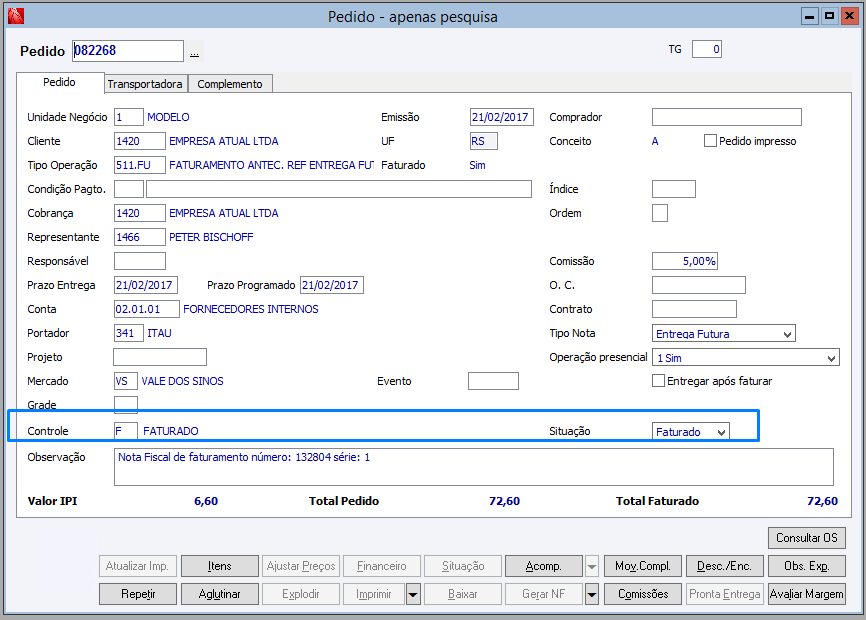Click the Consultar OS button
This screenshot has width=866, height=620.
click(806, 538)
